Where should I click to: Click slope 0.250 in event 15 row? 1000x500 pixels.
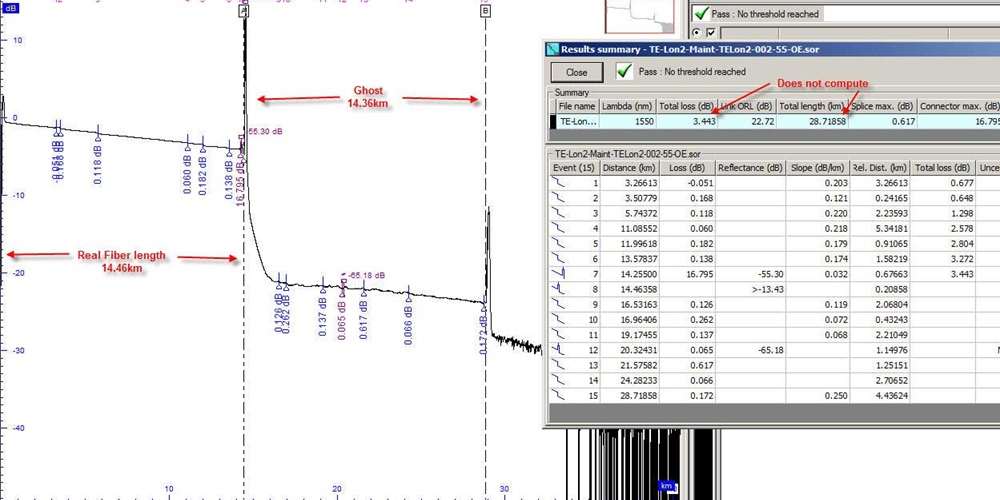coord(818,396)
